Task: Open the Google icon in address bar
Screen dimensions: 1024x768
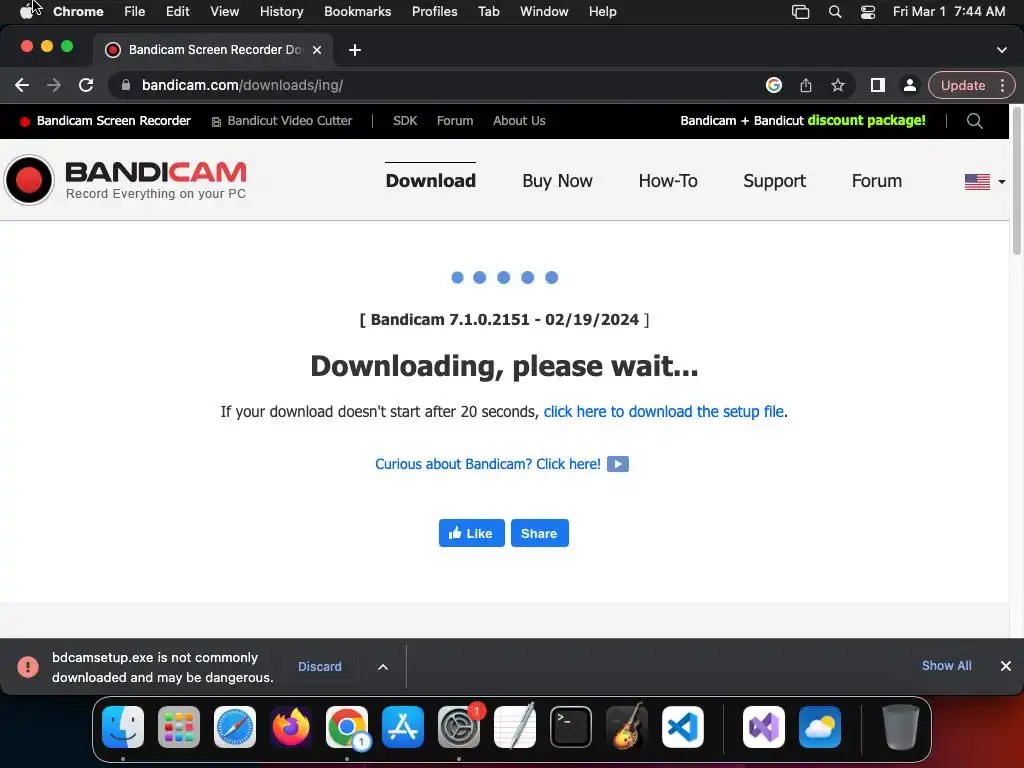Action: point(774,85)
